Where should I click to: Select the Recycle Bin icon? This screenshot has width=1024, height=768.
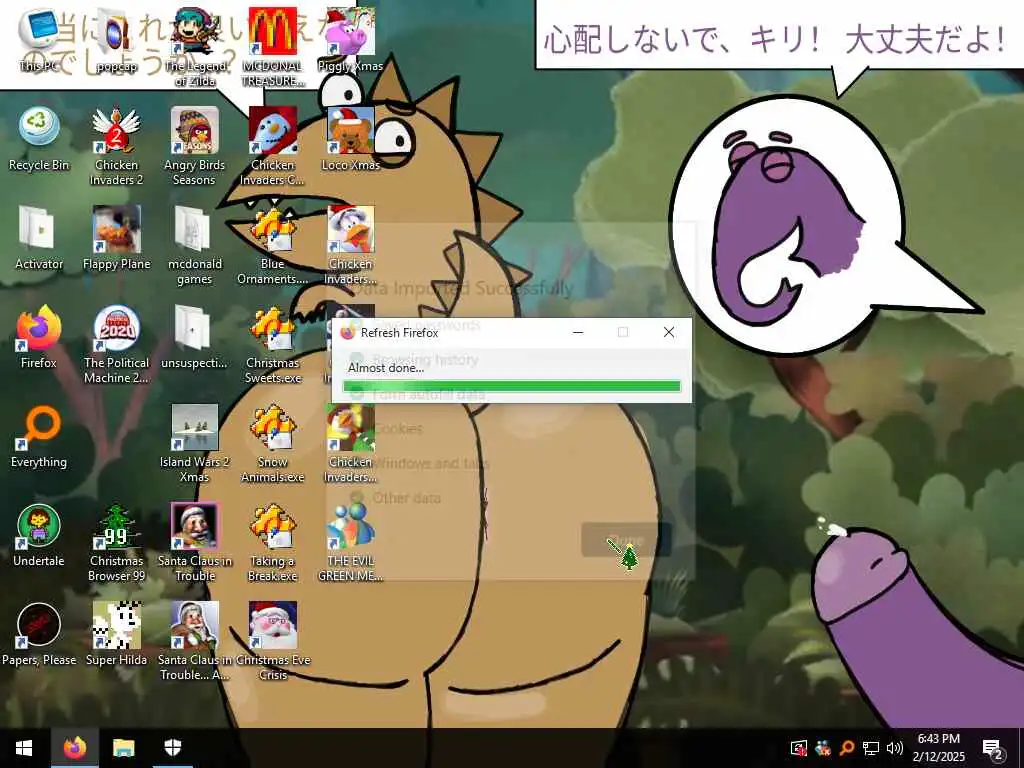click(x=39, y=139)
